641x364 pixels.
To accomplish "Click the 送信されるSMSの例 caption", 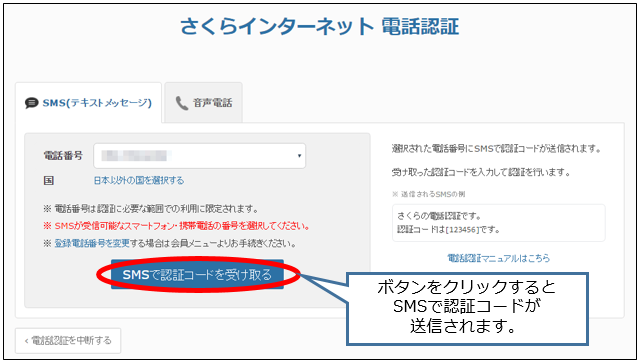I will [429, 194].
